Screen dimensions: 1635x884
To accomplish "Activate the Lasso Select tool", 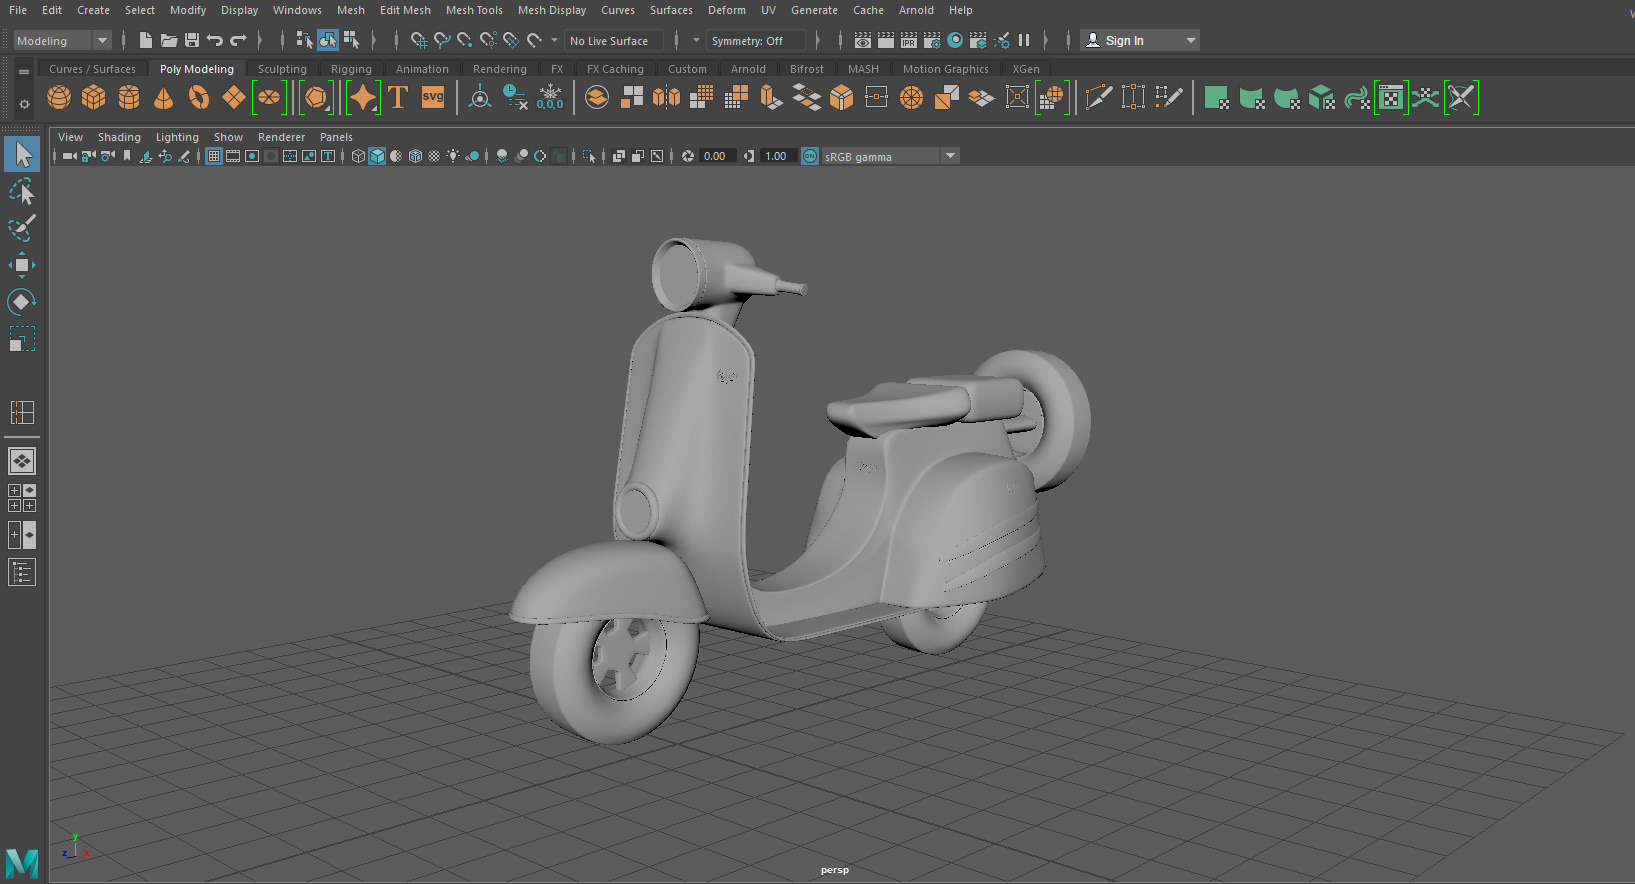I will [22, 191].
